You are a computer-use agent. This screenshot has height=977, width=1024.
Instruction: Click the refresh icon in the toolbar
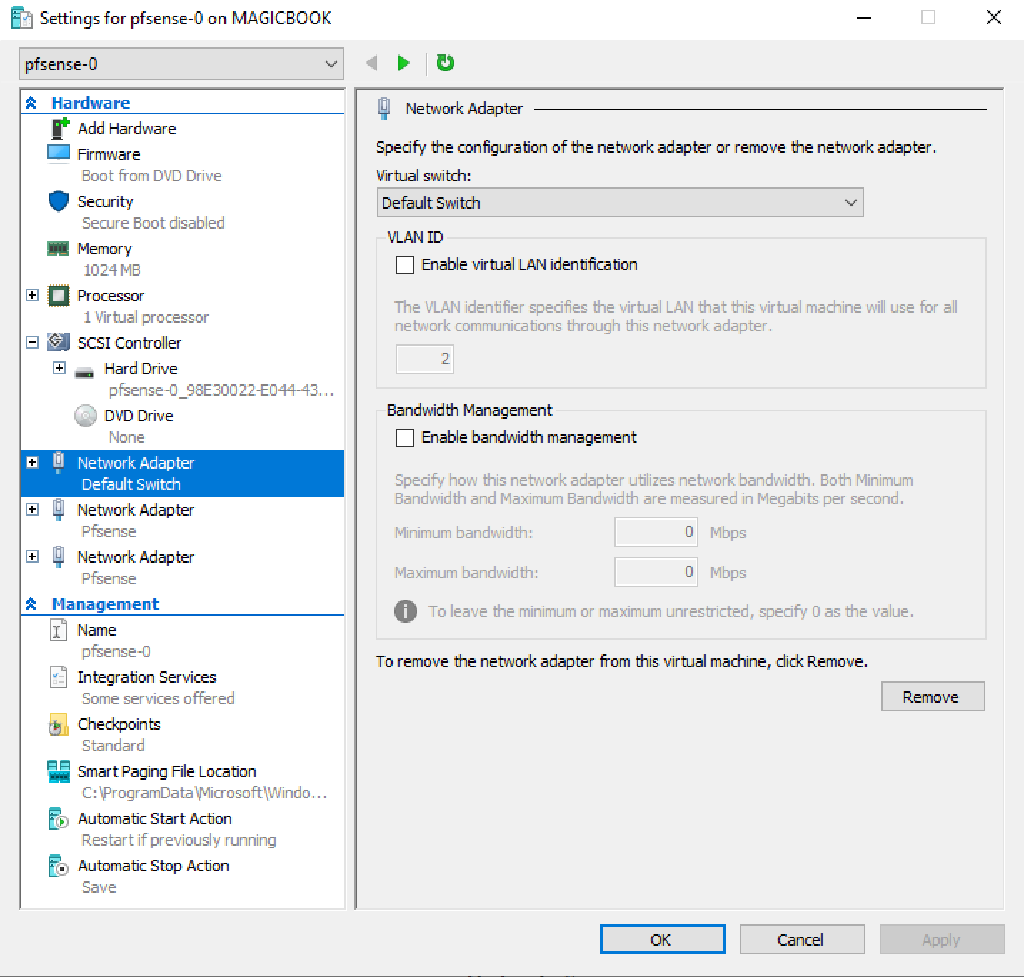pyautogui.click(x=444, y=62)
